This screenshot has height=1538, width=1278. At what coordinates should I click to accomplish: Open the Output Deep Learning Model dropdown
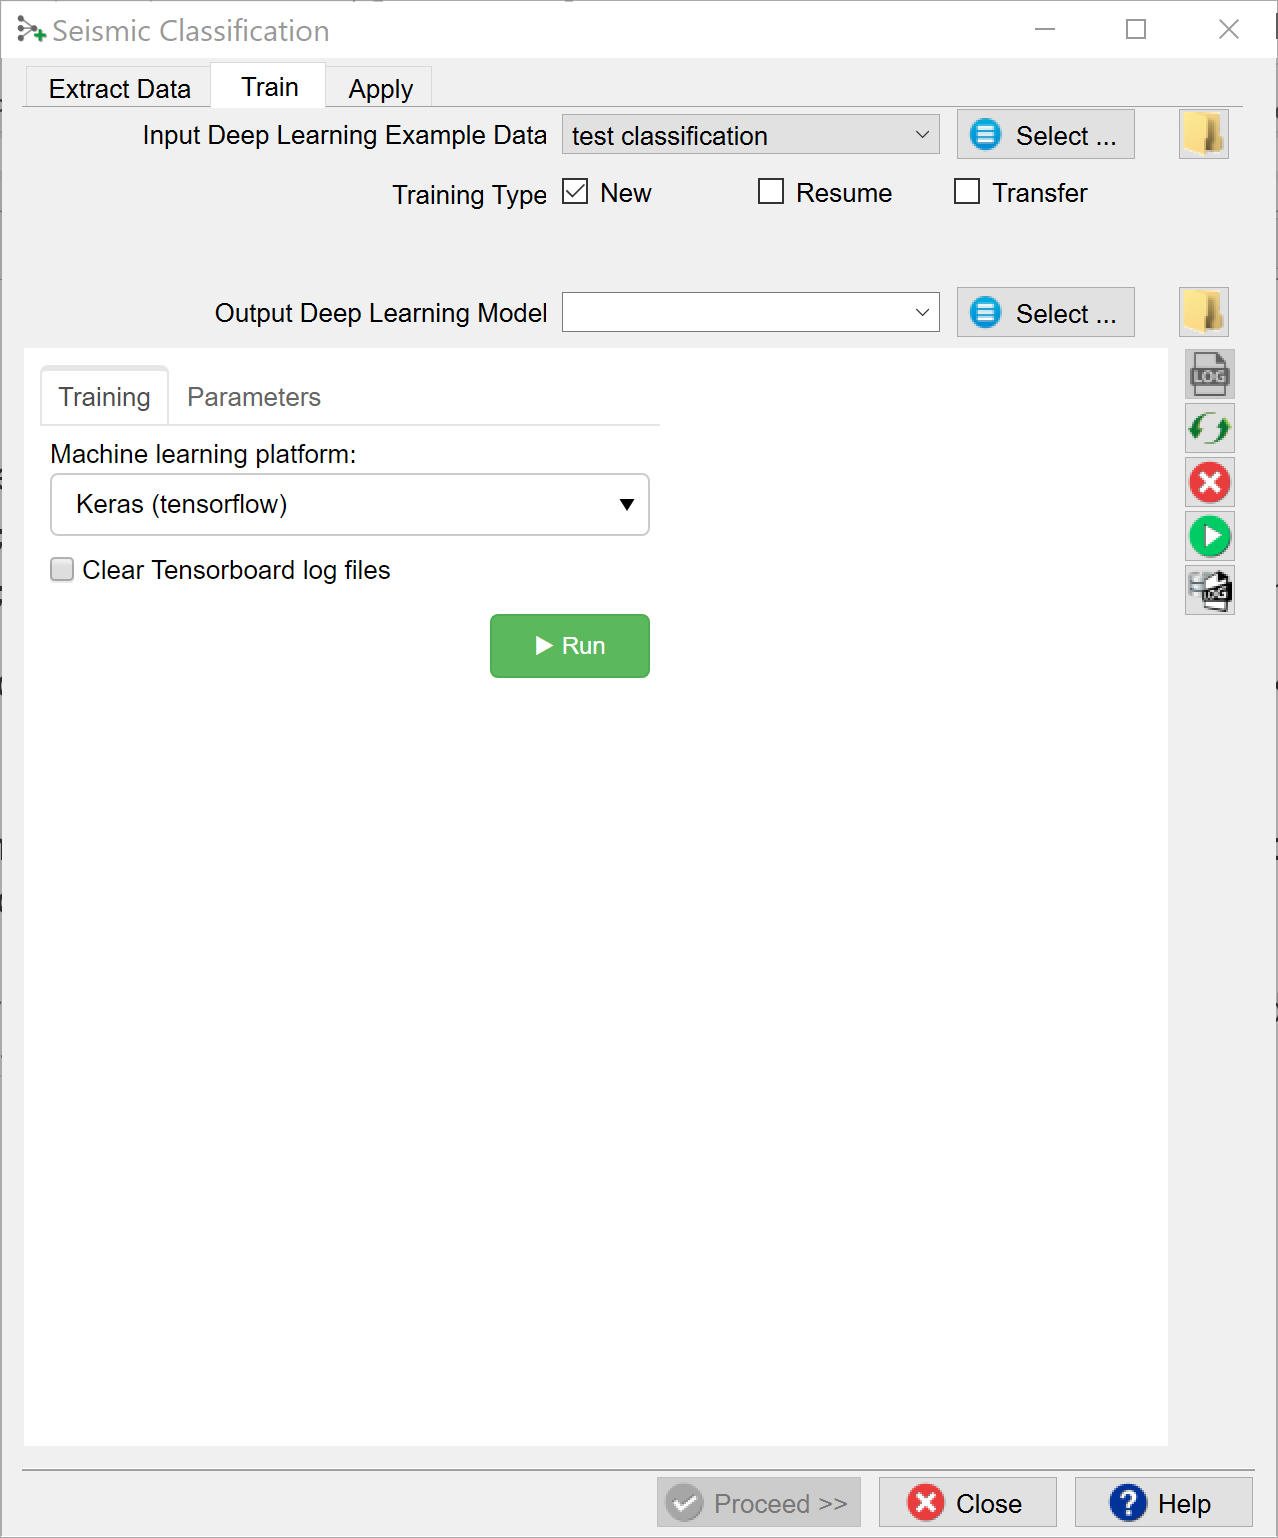click(750, 313)
